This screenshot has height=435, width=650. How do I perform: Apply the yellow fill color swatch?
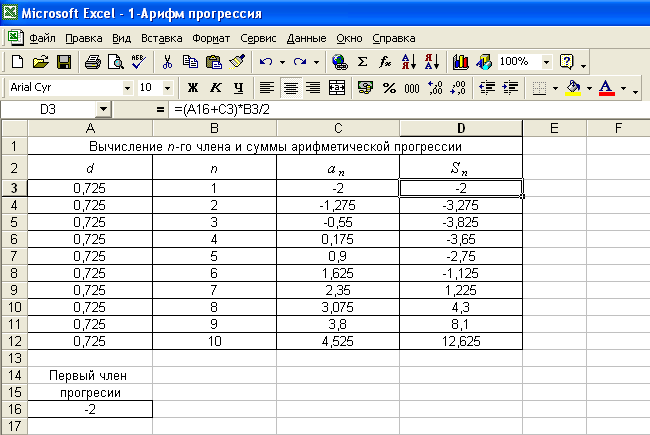pos(574,88)
